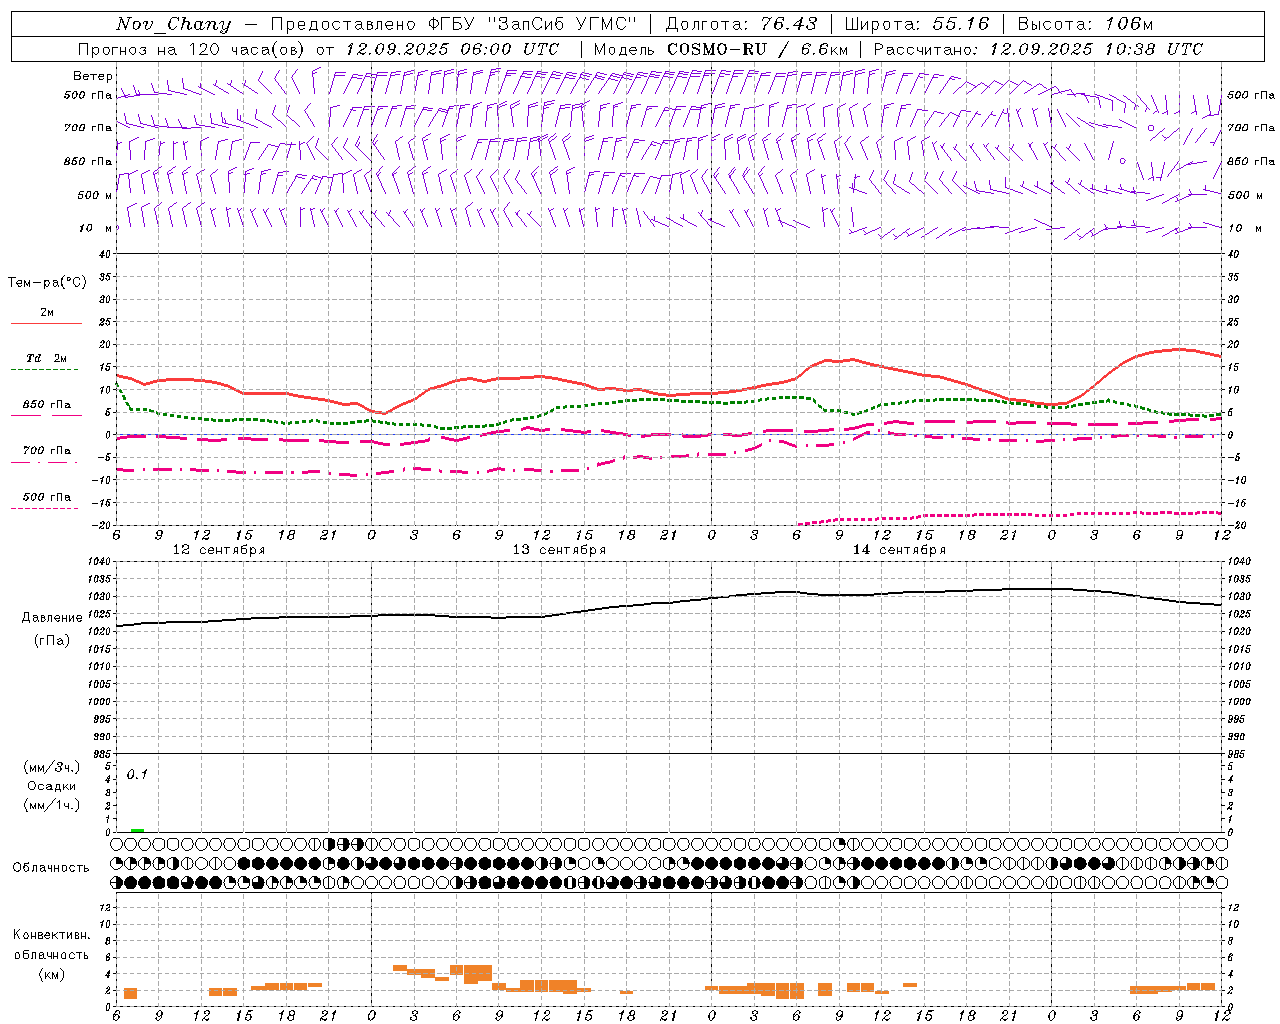The height and width of the screenshot is (1024, 1280).
Task: Click the 0.1 precipitation amount value
Action: [x=137, y=775]
